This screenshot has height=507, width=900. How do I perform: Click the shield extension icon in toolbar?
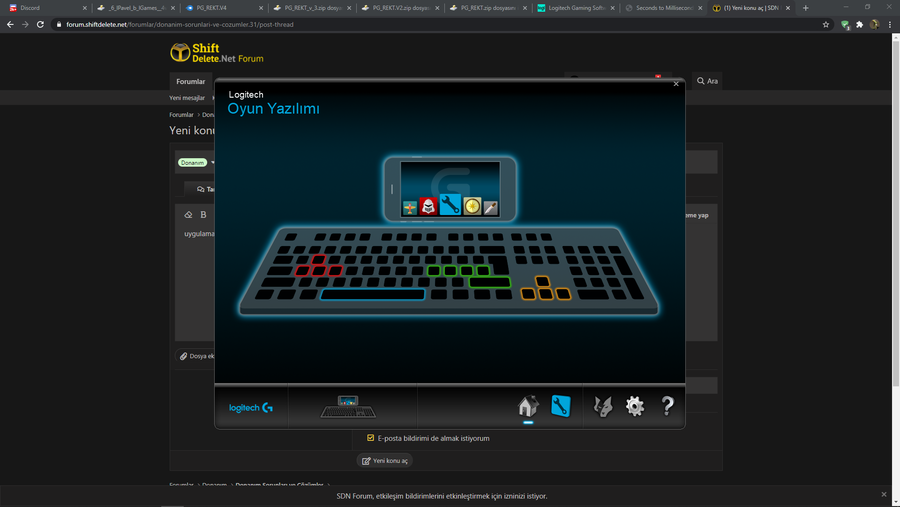pos(845,25)
